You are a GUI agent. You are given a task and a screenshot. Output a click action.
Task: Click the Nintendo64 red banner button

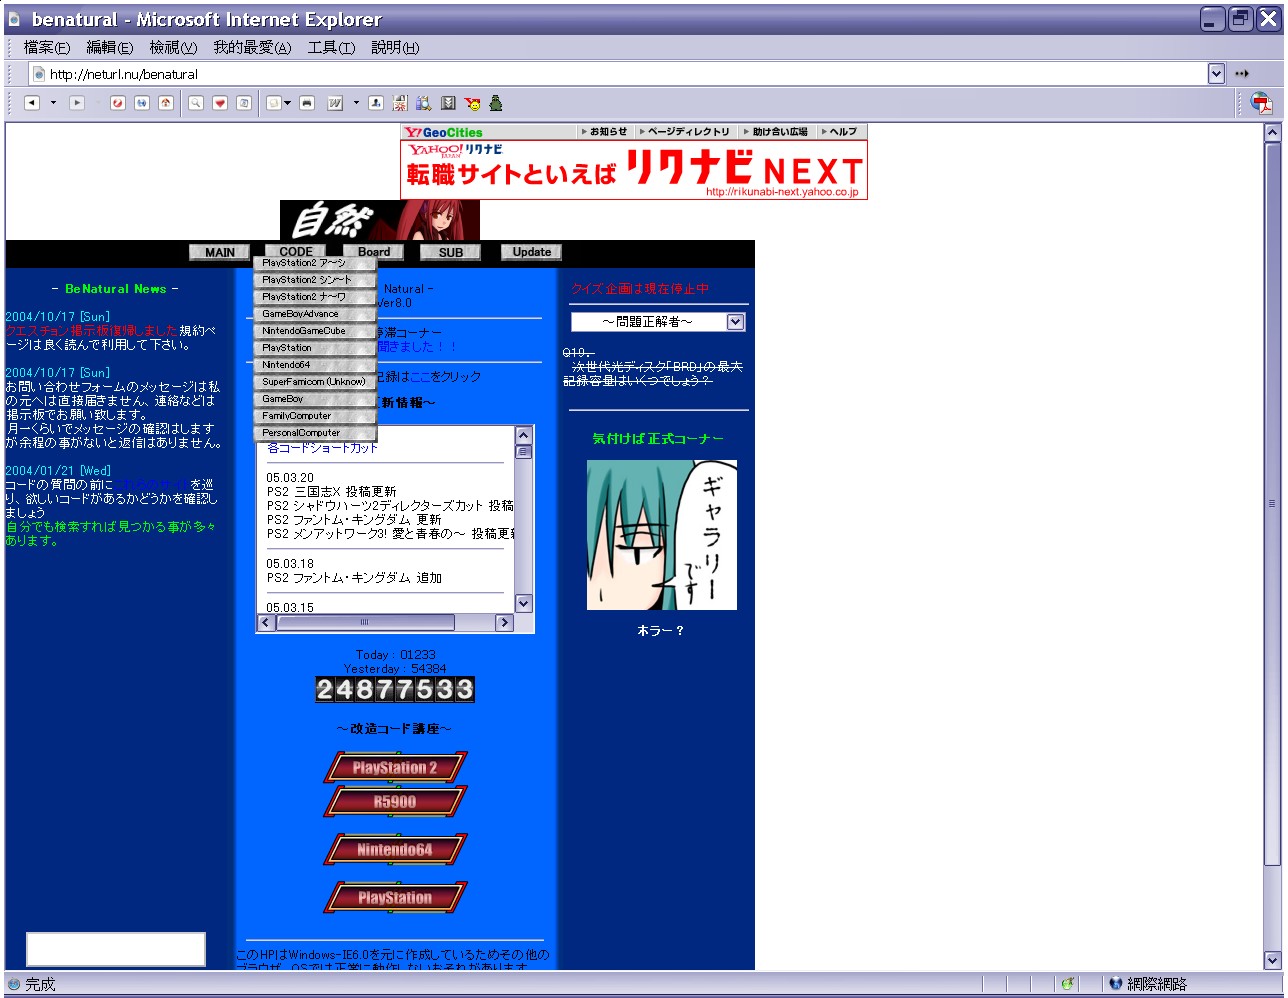pos(395,850)
